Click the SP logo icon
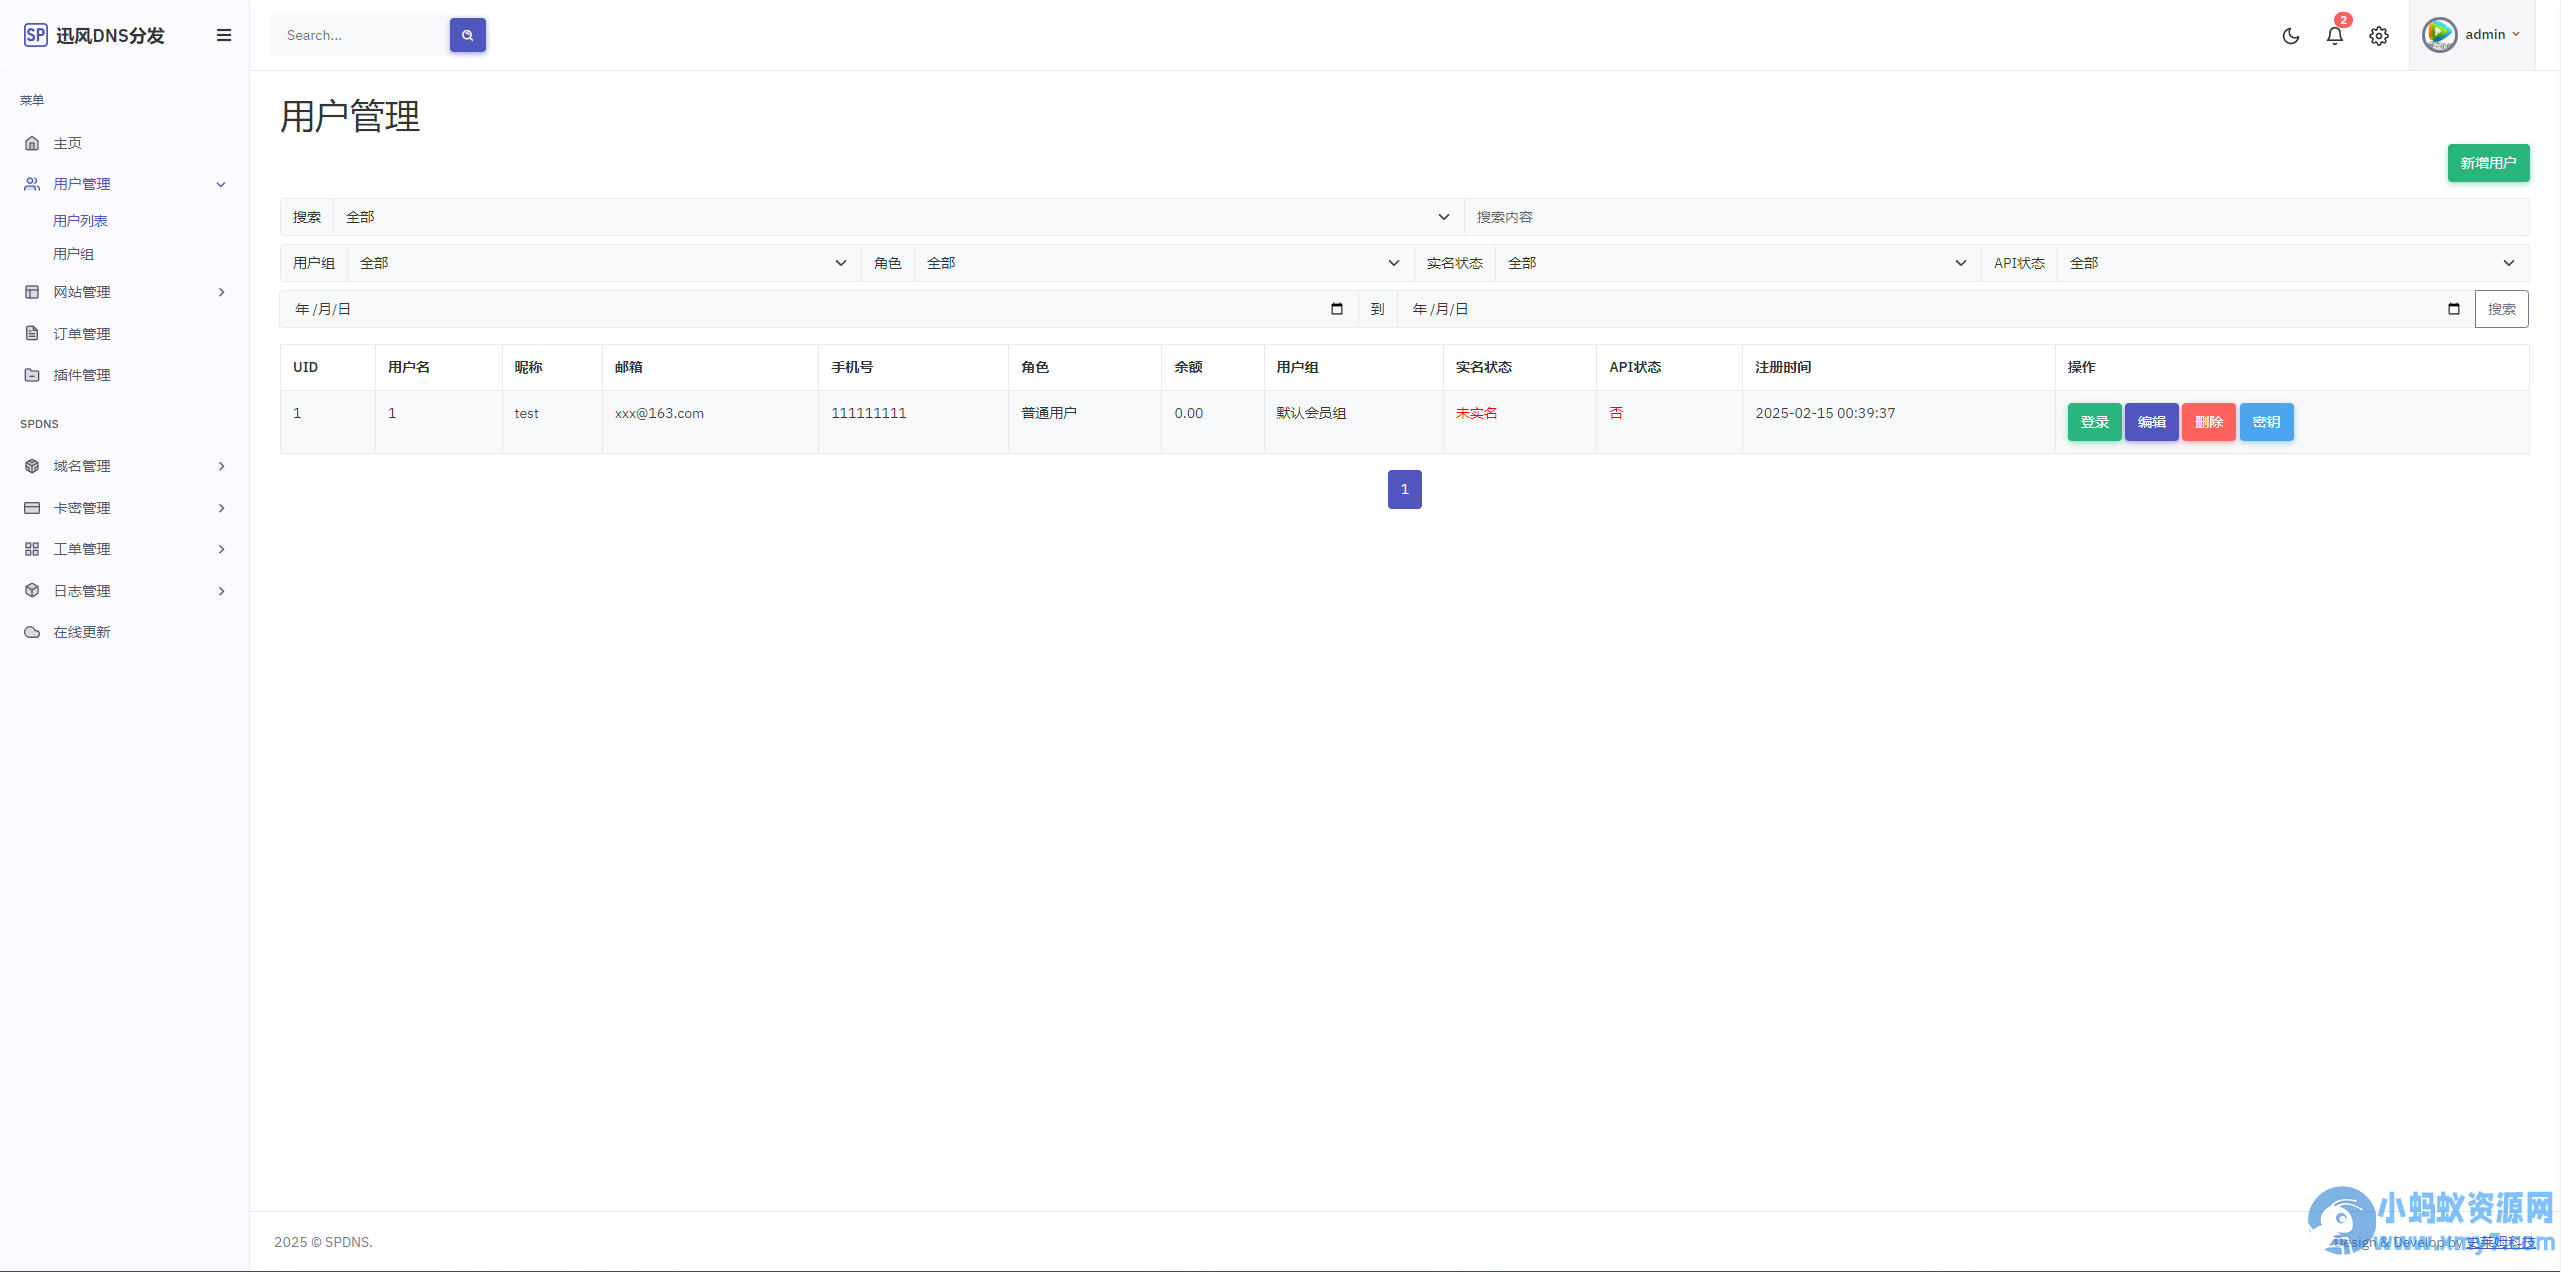This screenshot has height=1272, width=2561. coord(35,35)
